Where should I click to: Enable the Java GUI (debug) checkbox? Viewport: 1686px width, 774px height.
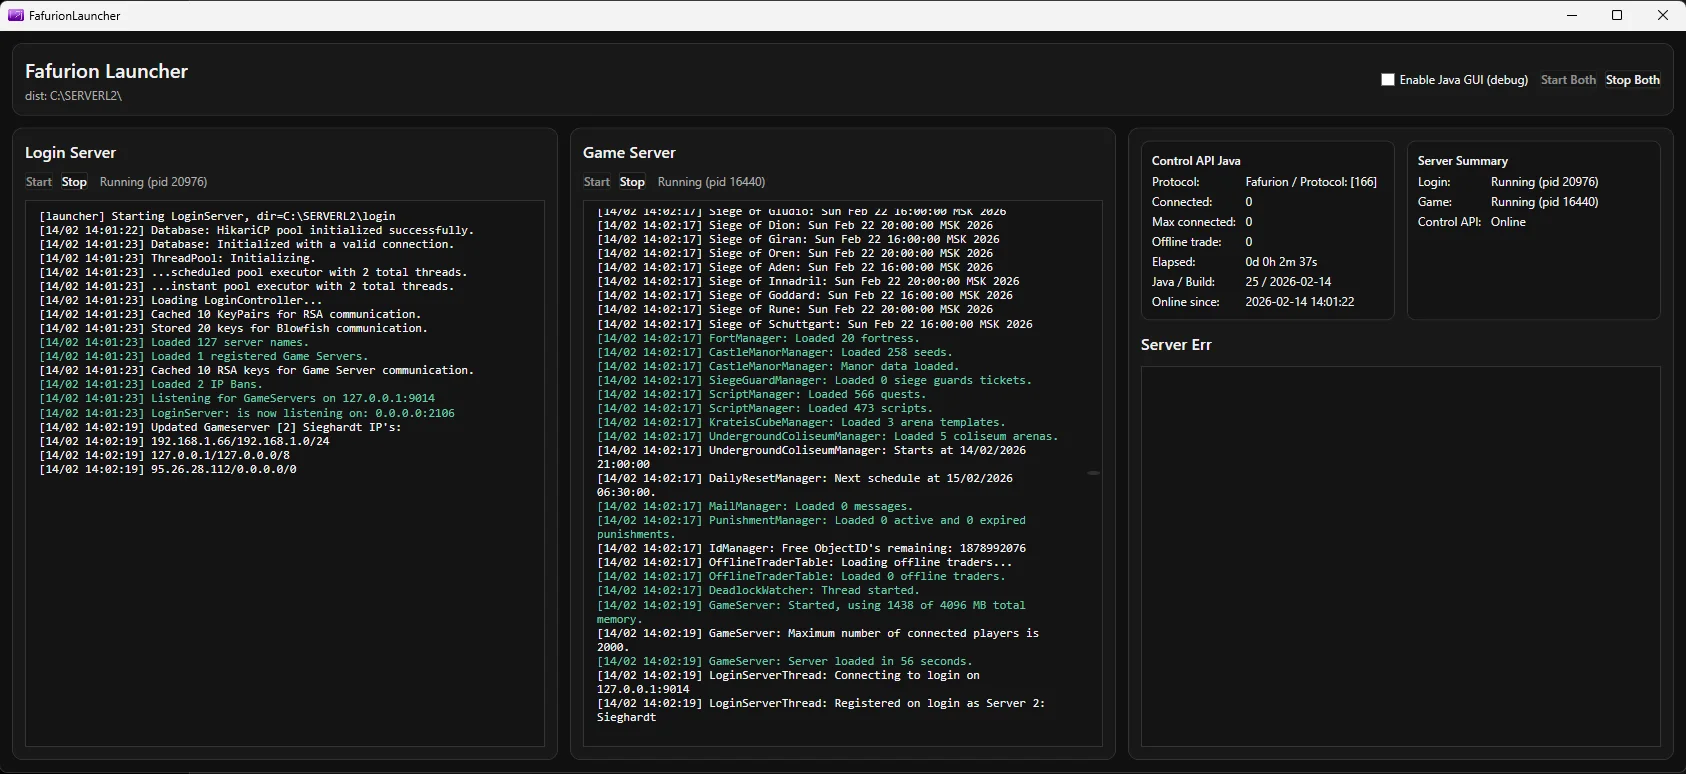pos(1388,80)
